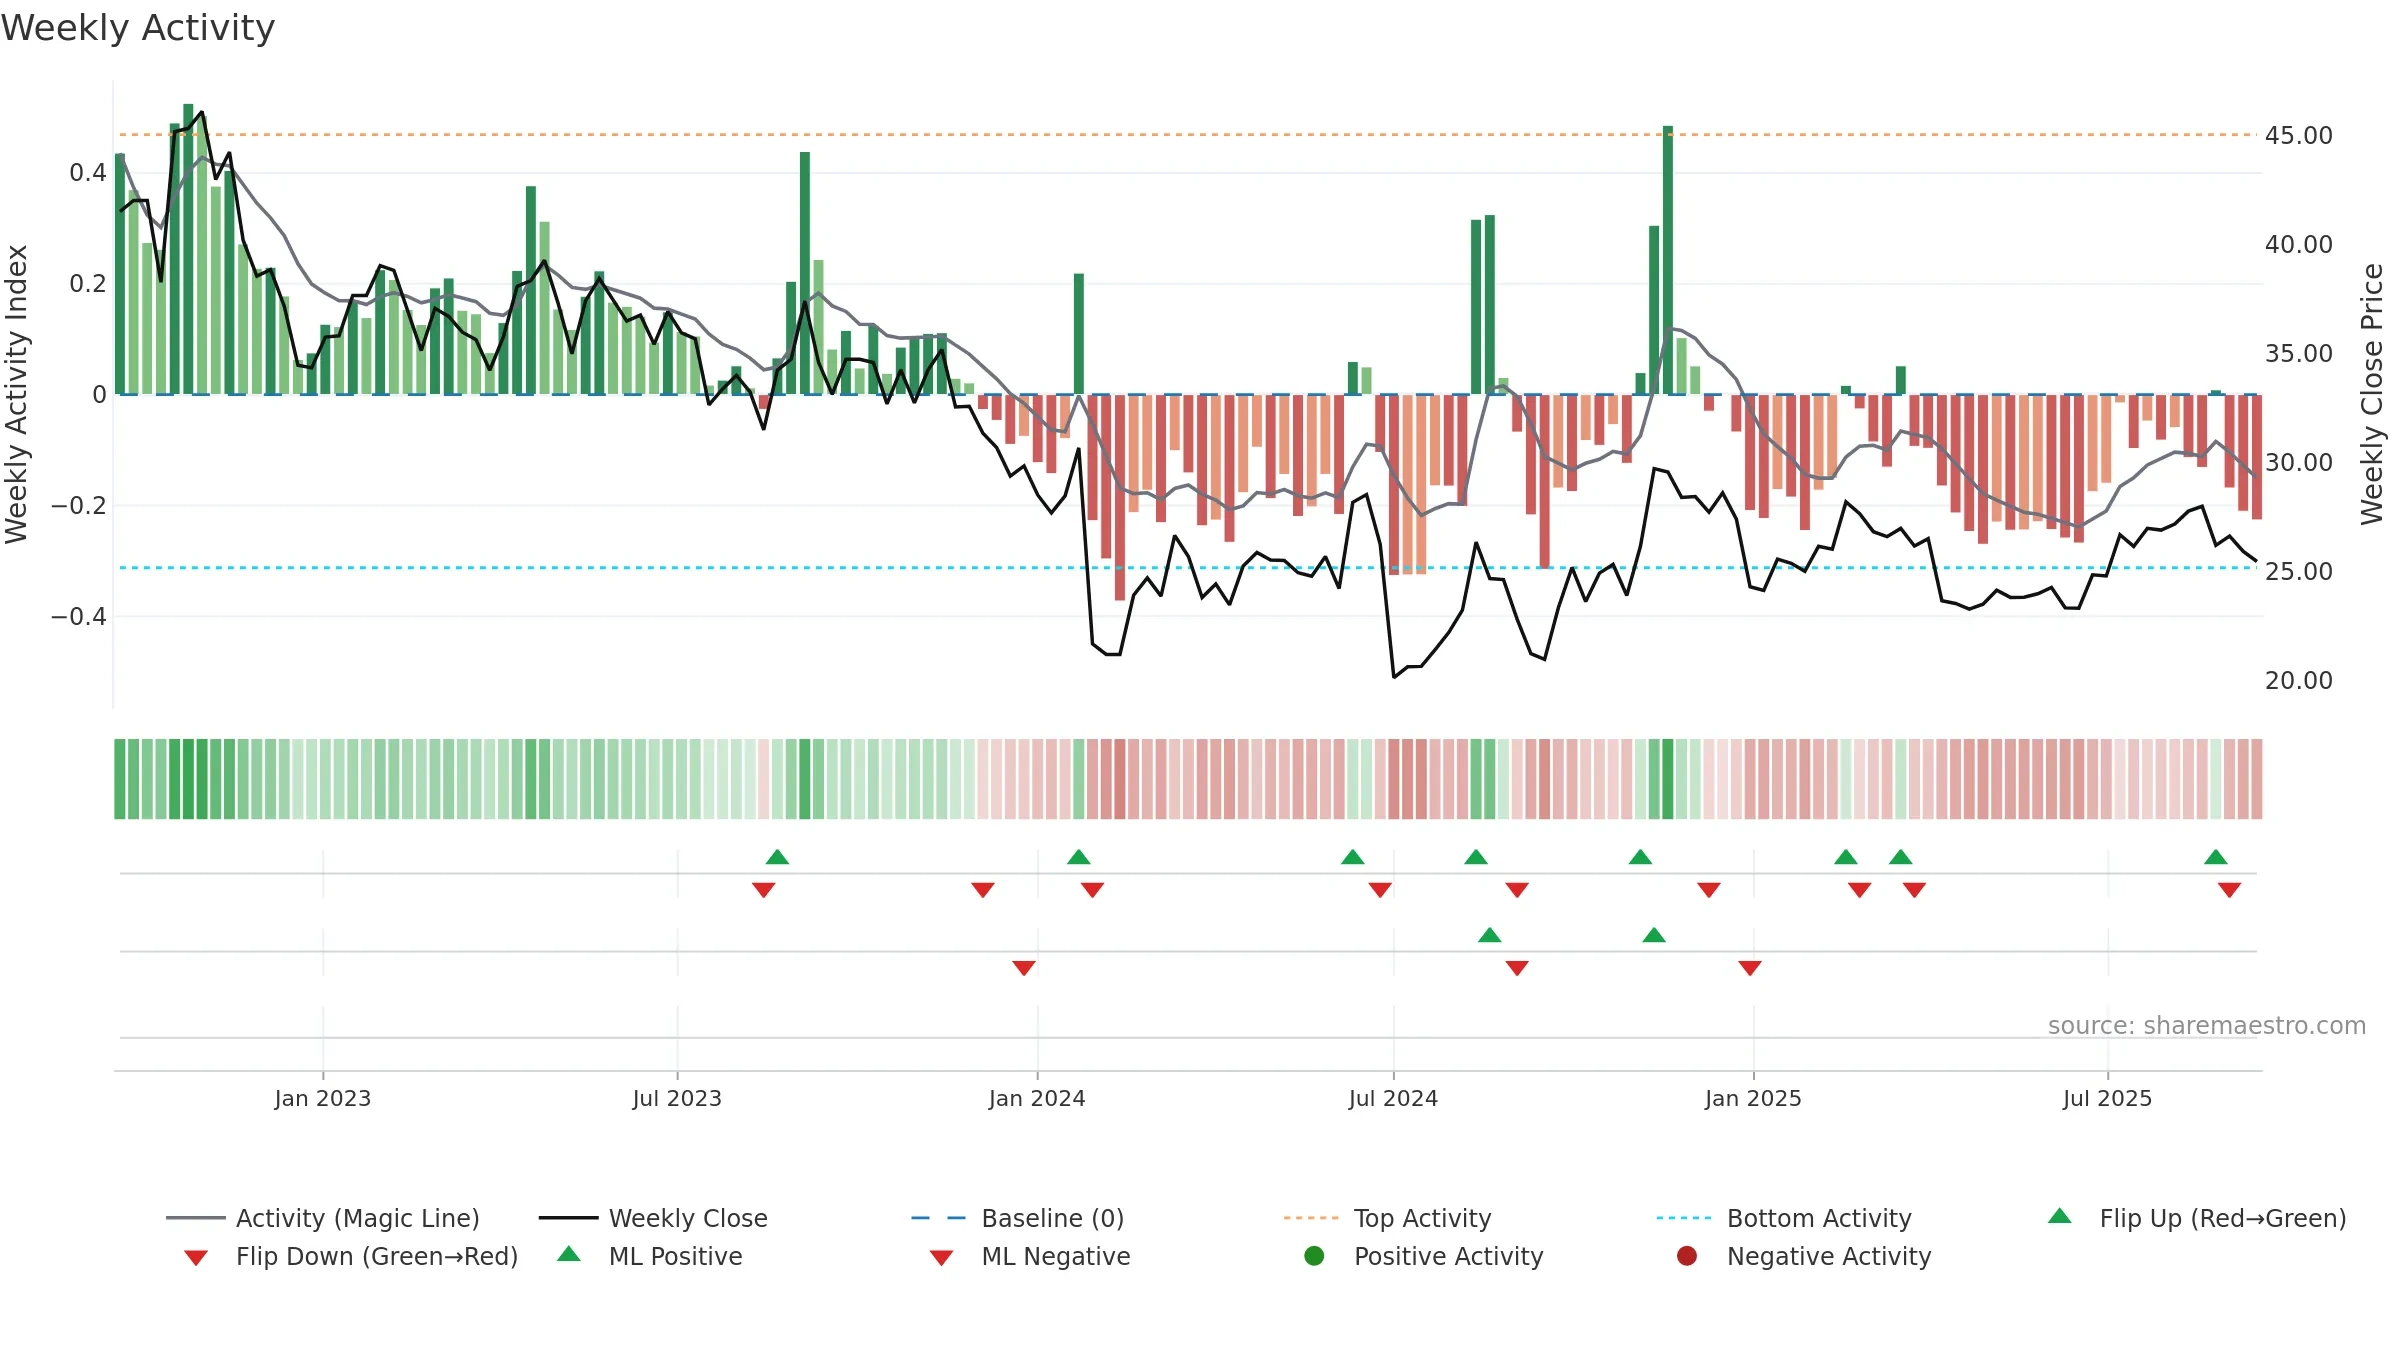Click the Jul 2024 axis label
2400x1350 pixels.
1393,1099
